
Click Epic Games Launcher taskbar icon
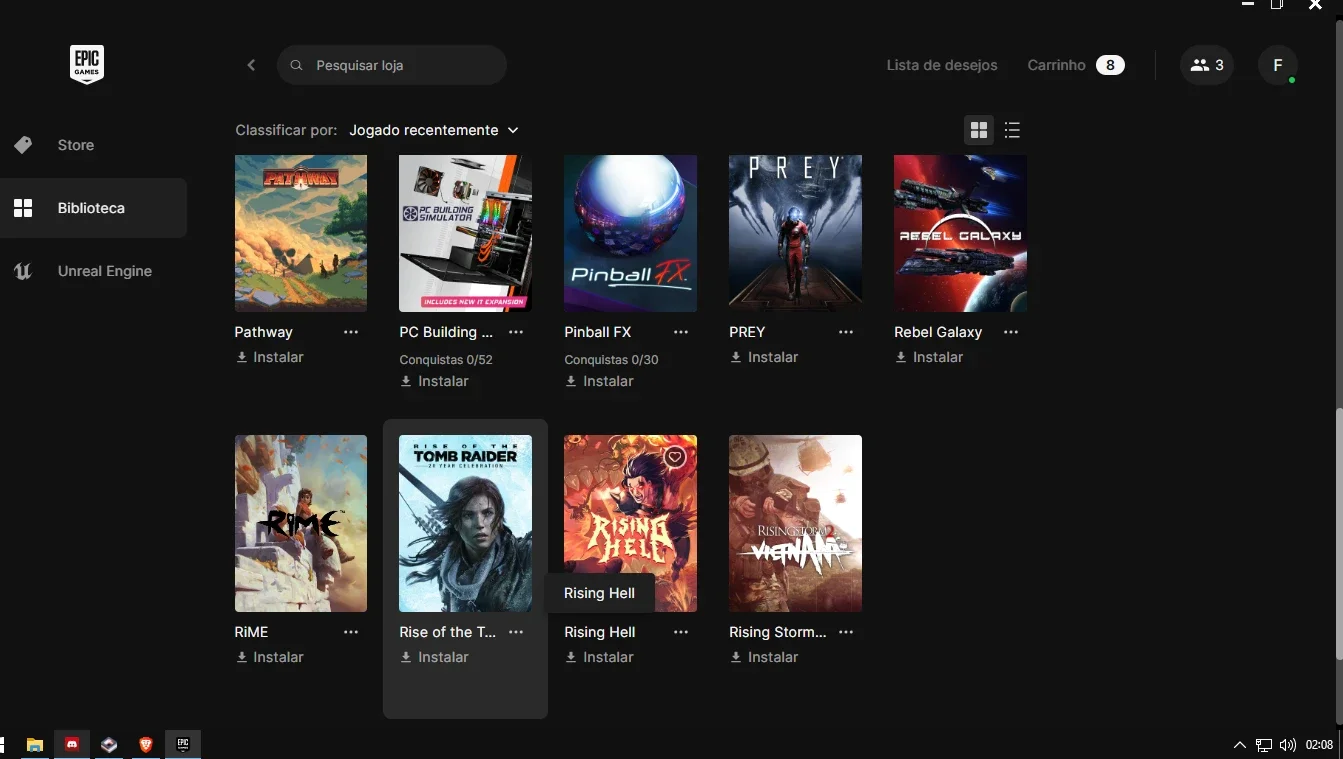point(183,744)
